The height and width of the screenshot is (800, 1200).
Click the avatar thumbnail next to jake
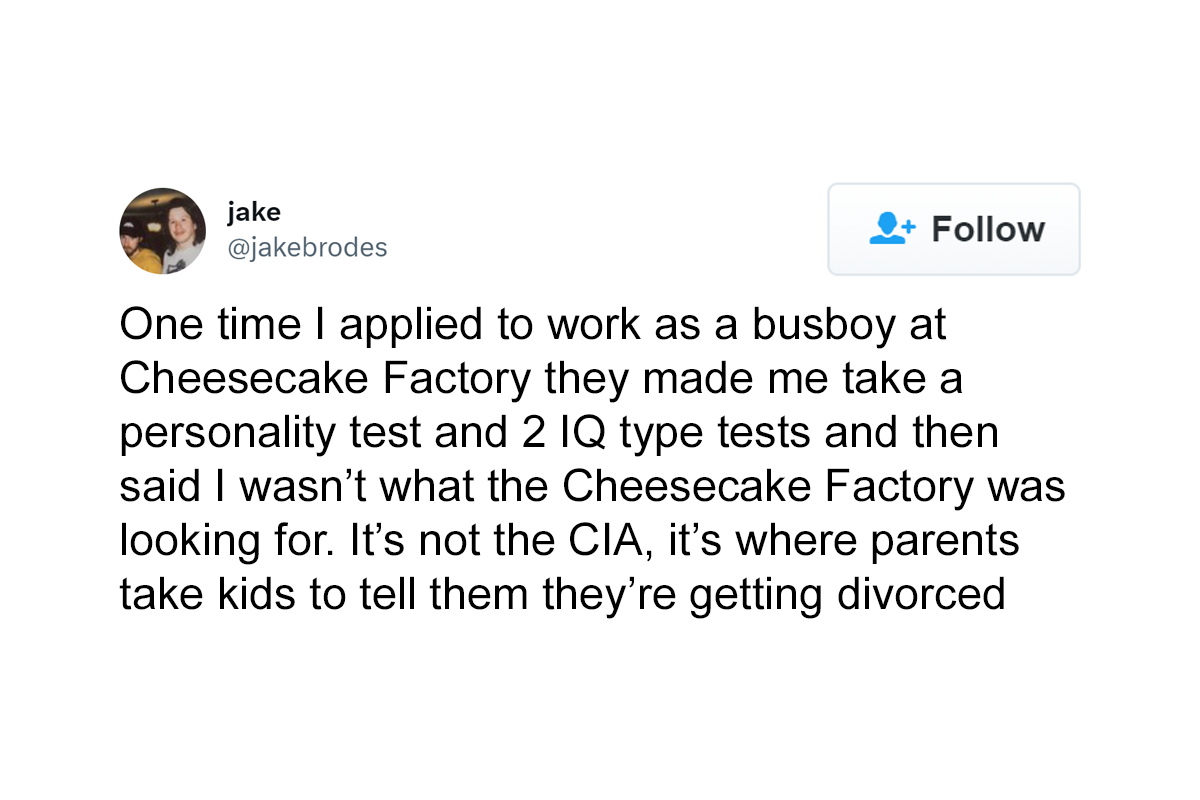point(162,231)
